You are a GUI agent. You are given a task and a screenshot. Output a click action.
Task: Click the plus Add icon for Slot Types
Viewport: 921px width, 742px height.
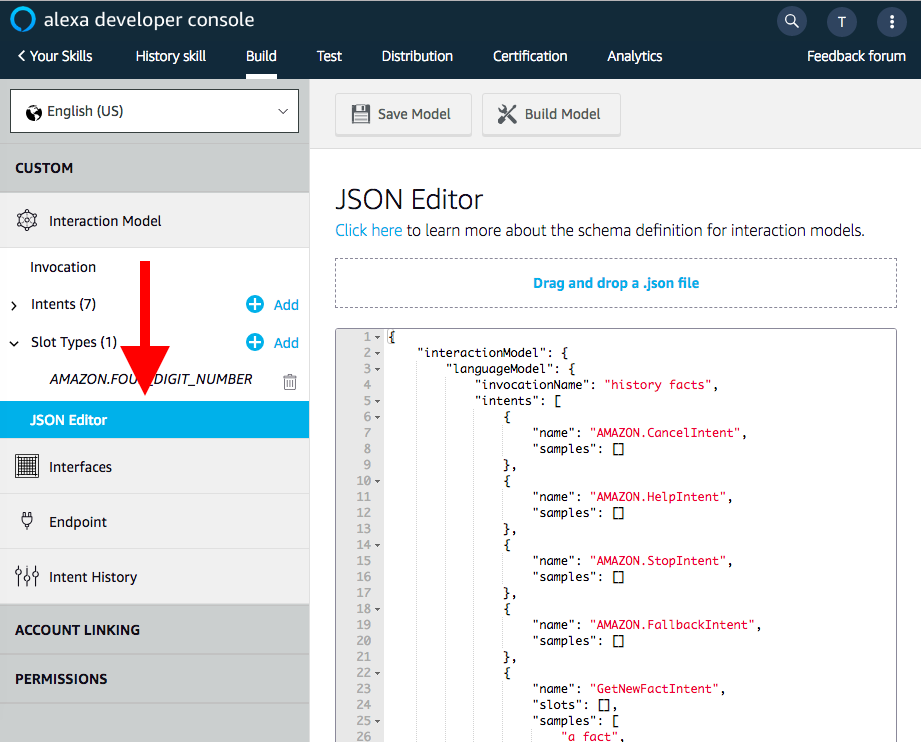click(x=256, y=343)
